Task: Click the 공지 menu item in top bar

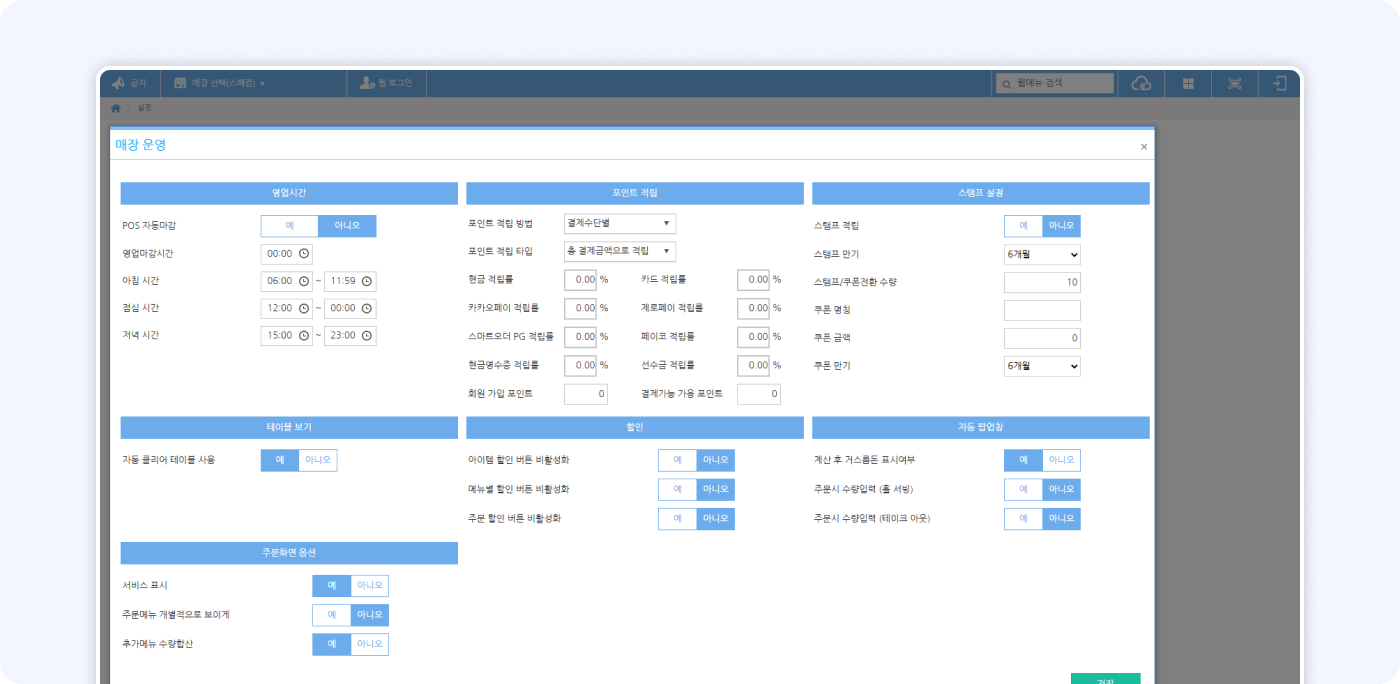Action: click(129, 84)
